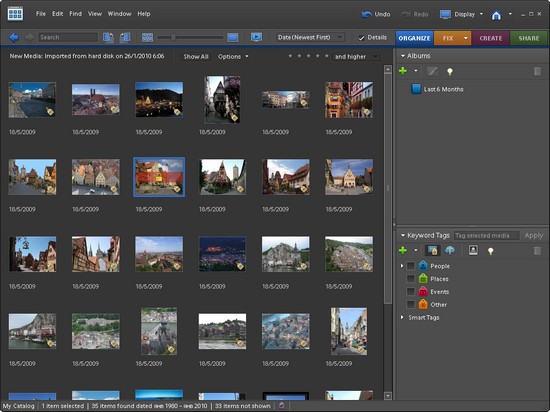Open the Options dropdown
Image resolution: width=550 pixels, height=412 pixels.
(x=233, y=56)
